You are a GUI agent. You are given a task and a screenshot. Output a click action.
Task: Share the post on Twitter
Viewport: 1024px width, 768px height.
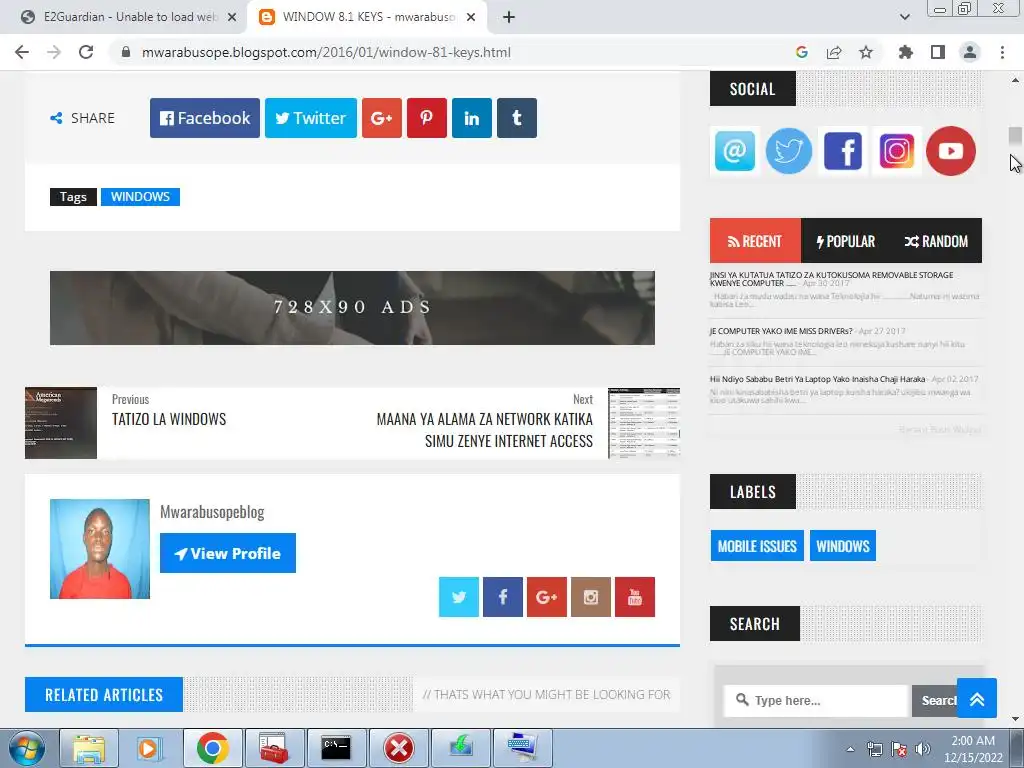click(311, 118)
